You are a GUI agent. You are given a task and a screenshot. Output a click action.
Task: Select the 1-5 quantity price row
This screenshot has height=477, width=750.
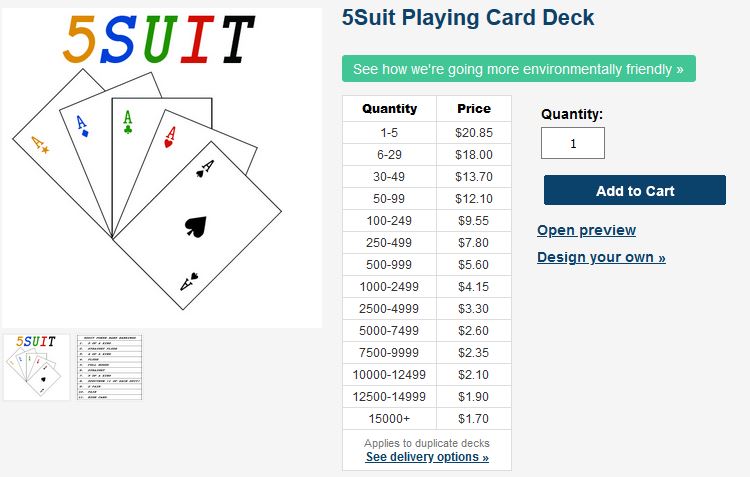point(427,133)
